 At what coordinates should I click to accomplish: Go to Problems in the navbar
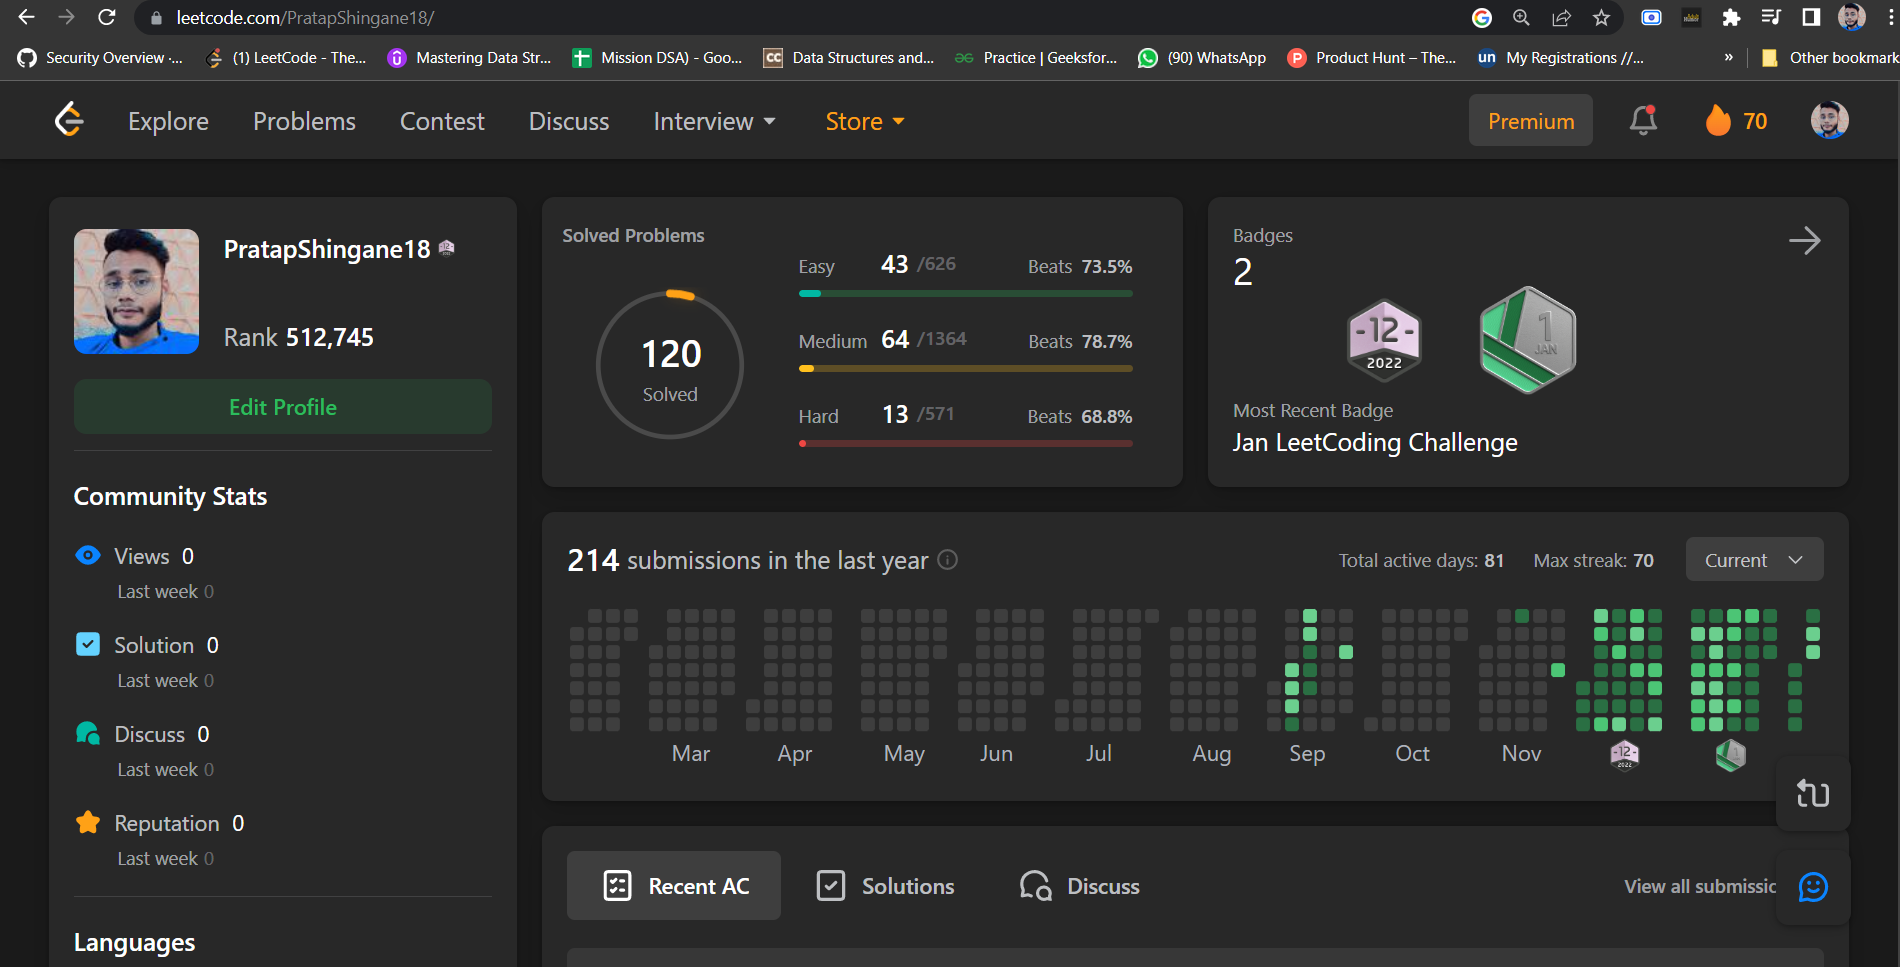[x=304, y=121]
